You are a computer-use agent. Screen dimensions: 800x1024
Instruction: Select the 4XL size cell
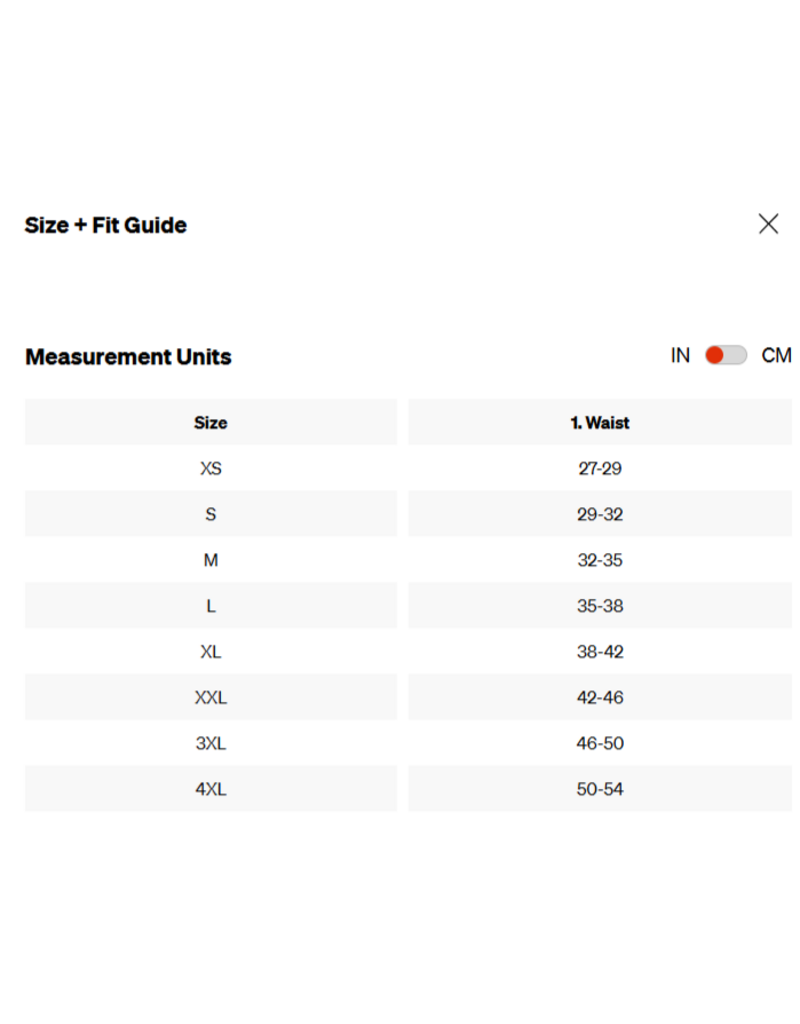pyautogui.click(x=210, y=789)
